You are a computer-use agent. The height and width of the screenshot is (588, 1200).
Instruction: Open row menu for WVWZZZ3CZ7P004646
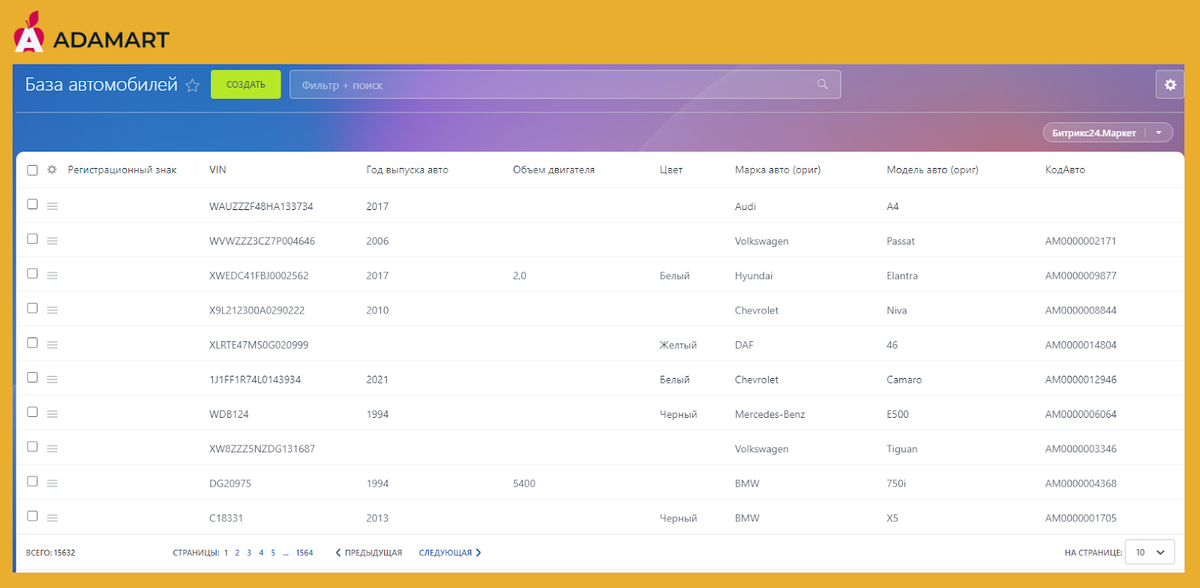coord(52,241)
